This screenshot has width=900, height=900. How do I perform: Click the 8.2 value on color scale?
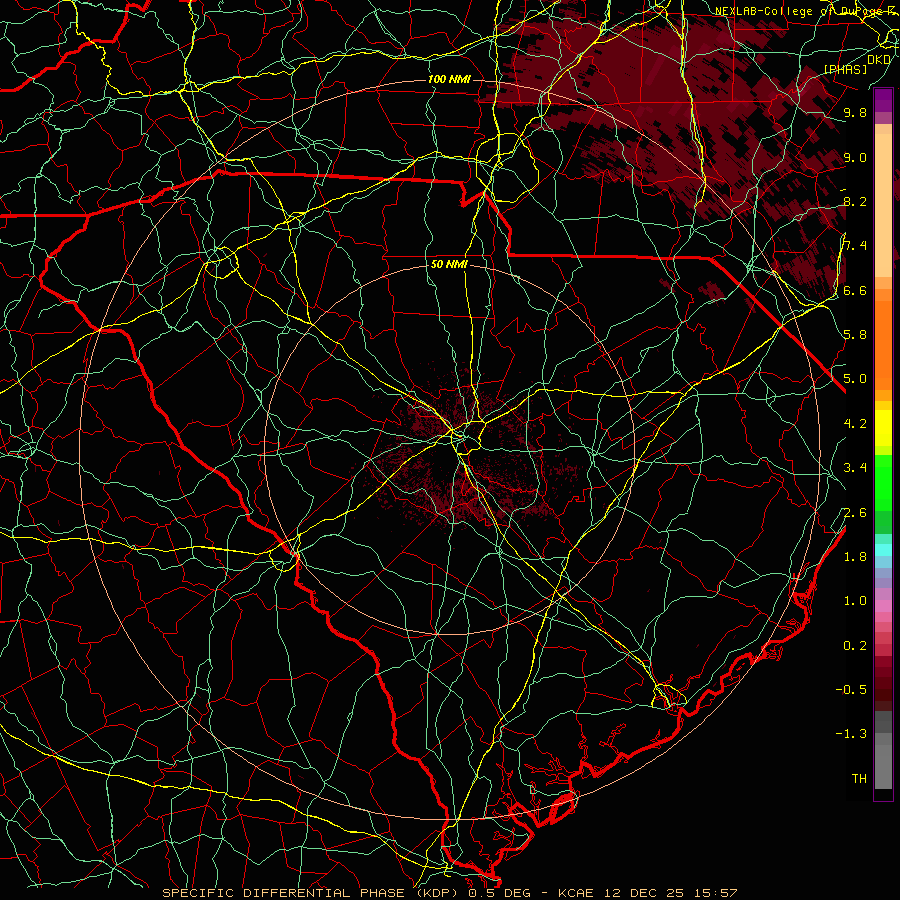(x=855, y=202)
